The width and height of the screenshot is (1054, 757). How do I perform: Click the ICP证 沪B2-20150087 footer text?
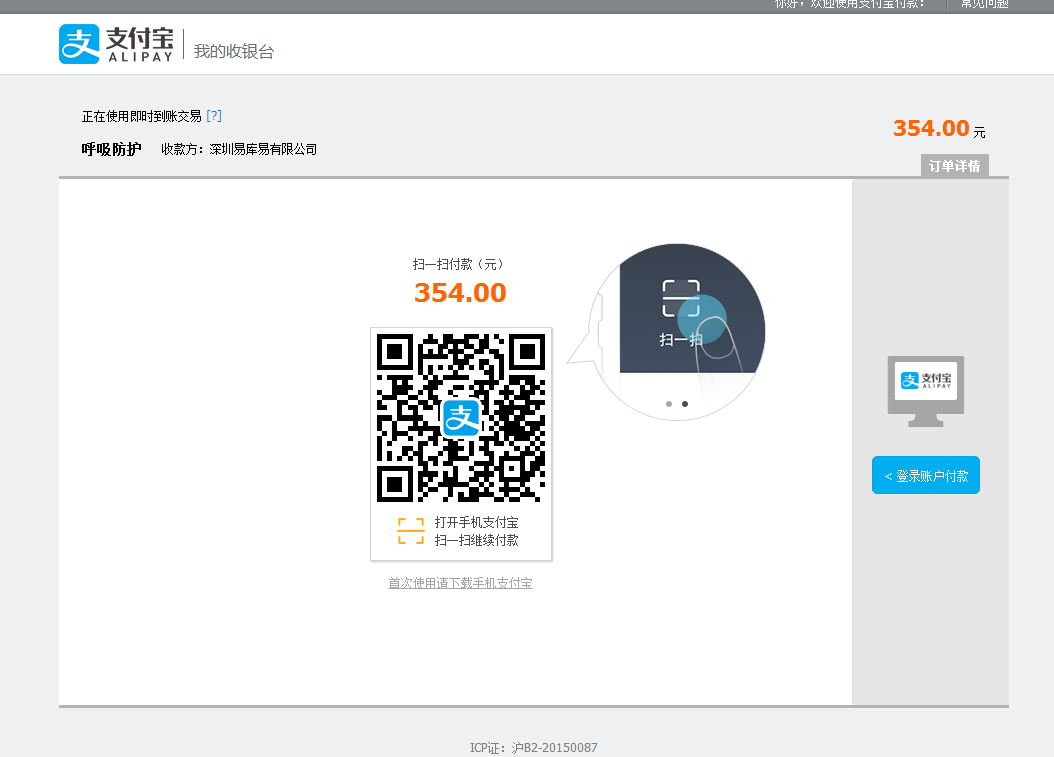coord(534,748)
